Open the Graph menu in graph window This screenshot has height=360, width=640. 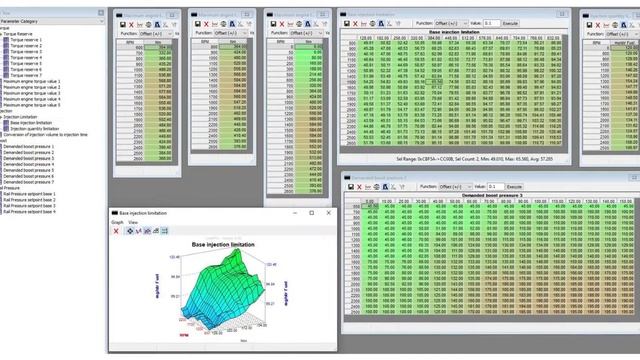tap(117, 222)
